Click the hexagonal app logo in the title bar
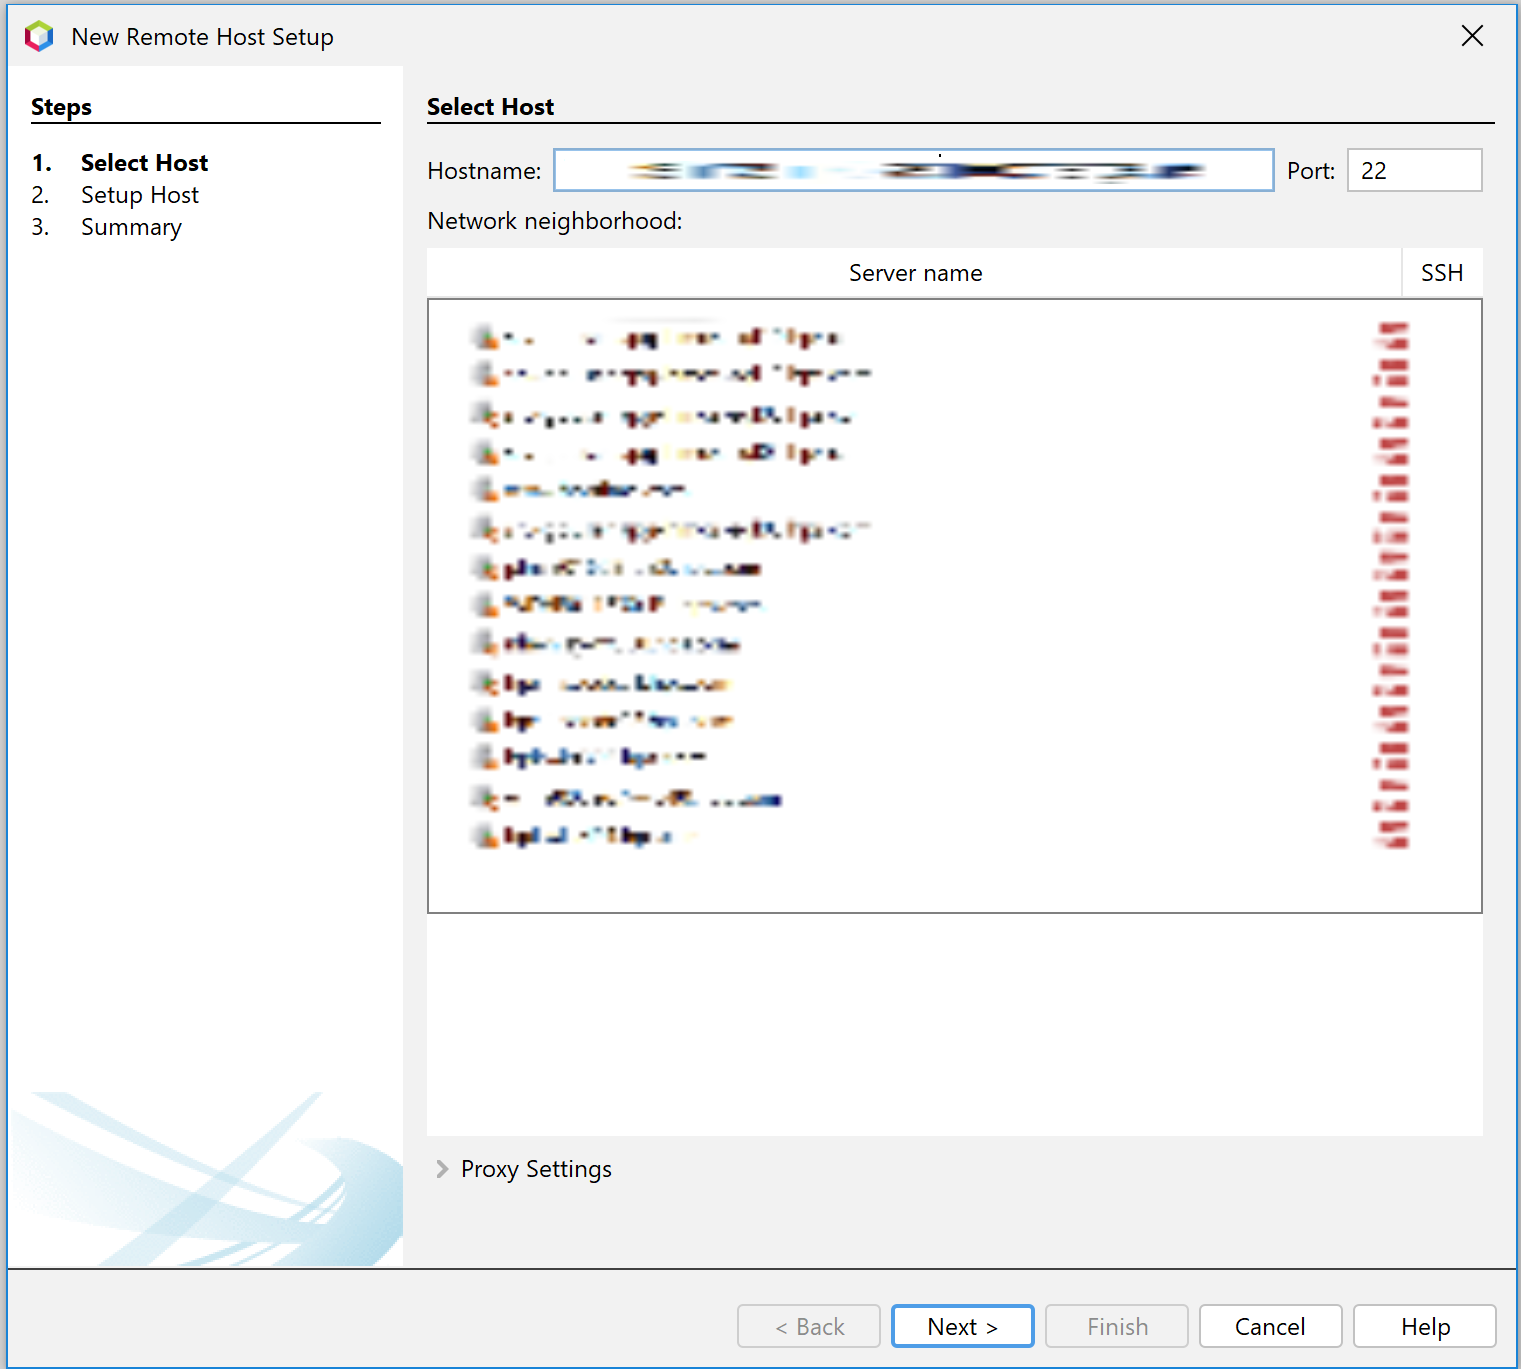This screenshot has width=1521, height=1369. 39,36
